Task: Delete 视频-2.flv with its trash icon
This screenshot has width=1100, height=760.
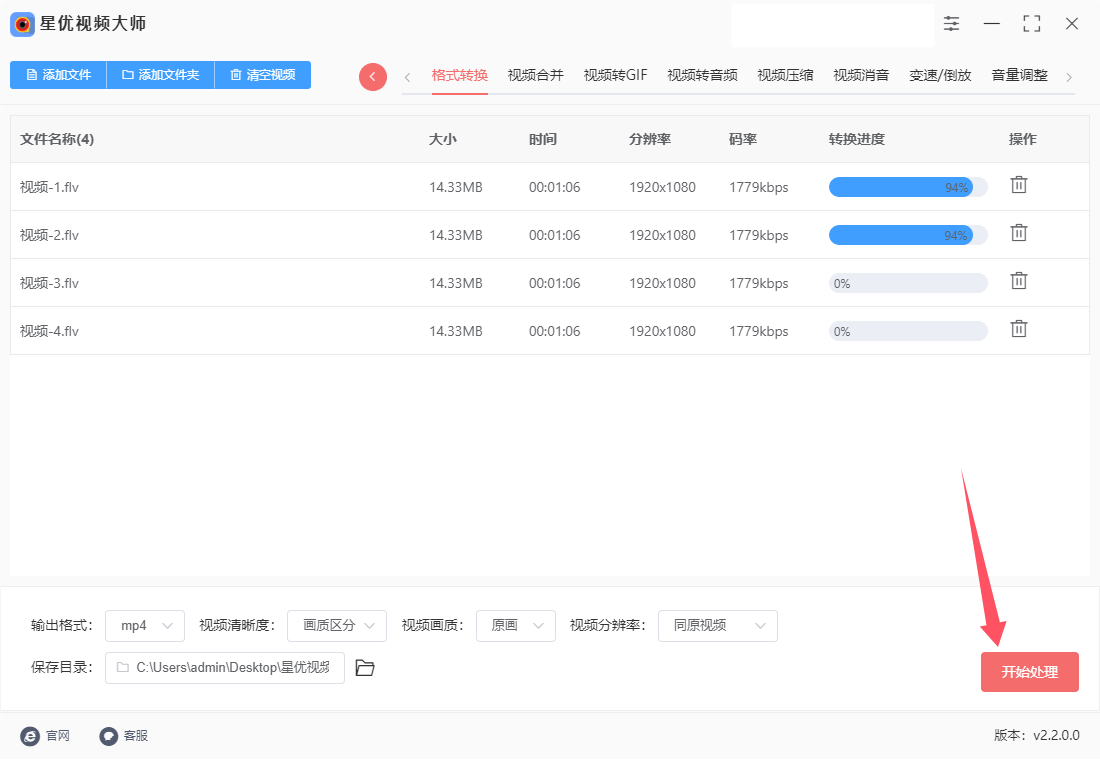Action: [x=1019, y=233]
